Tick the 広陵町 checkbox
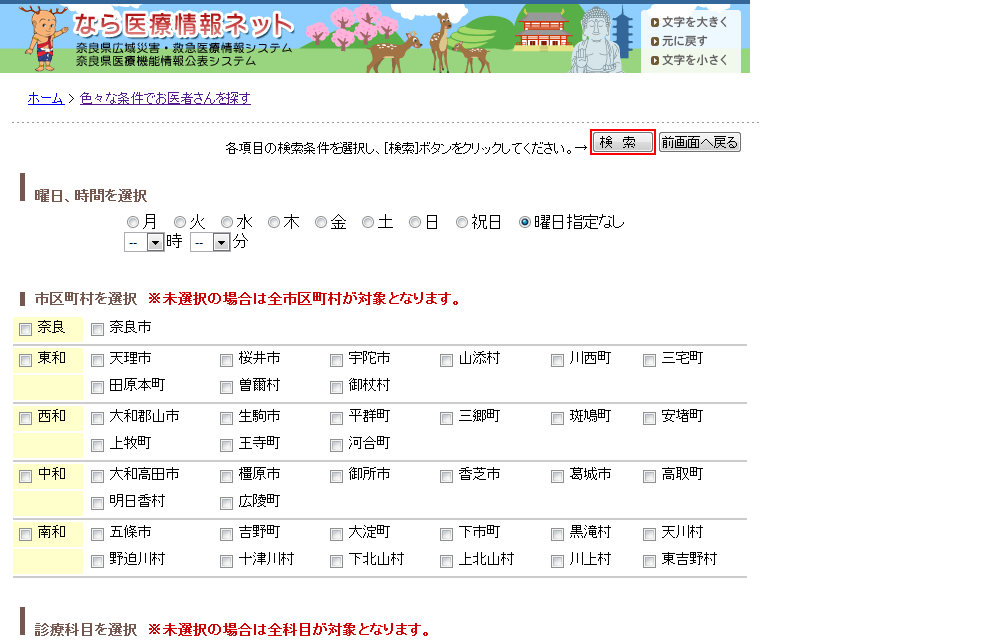Screen dimensions: 1007x643 [x=227, y=504]
